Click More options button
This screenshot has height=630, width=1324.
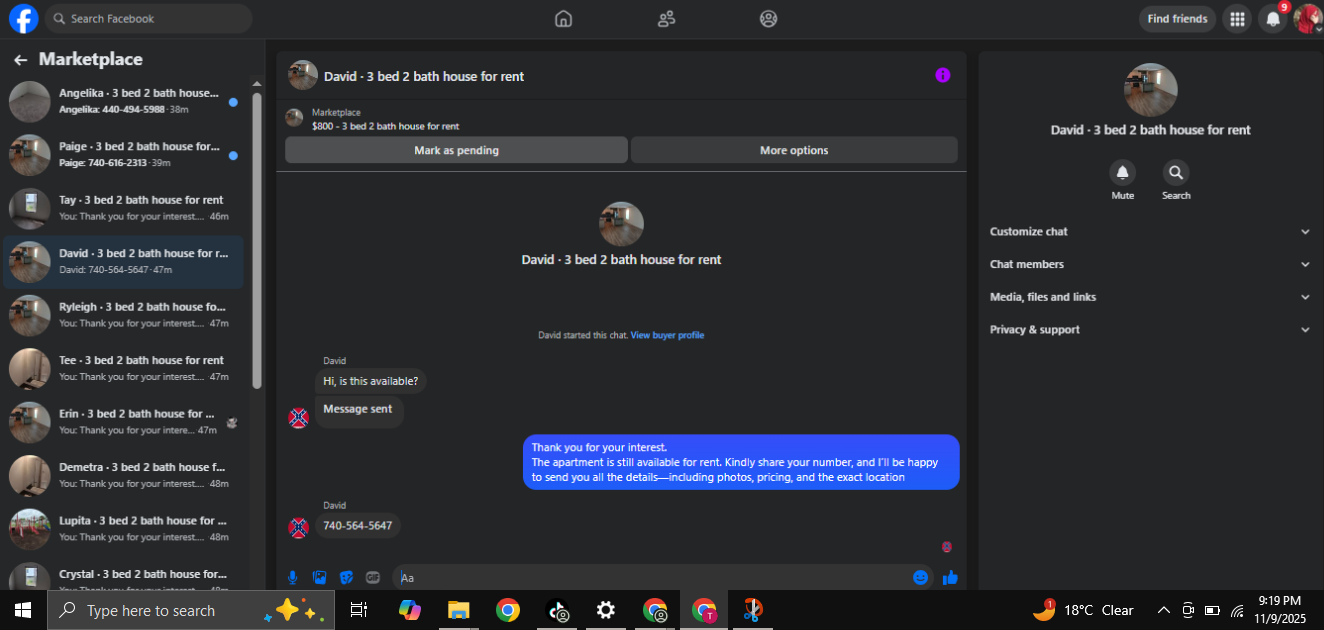[794, 150]
